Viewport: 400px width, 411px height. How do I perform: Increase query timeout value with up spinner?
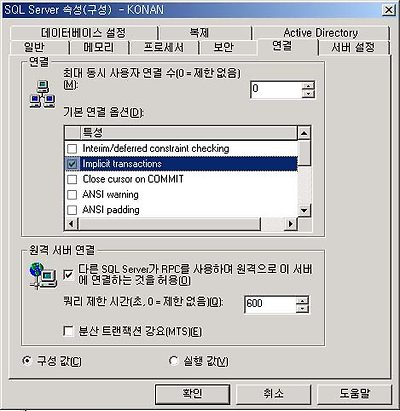(x=302, y=301)
